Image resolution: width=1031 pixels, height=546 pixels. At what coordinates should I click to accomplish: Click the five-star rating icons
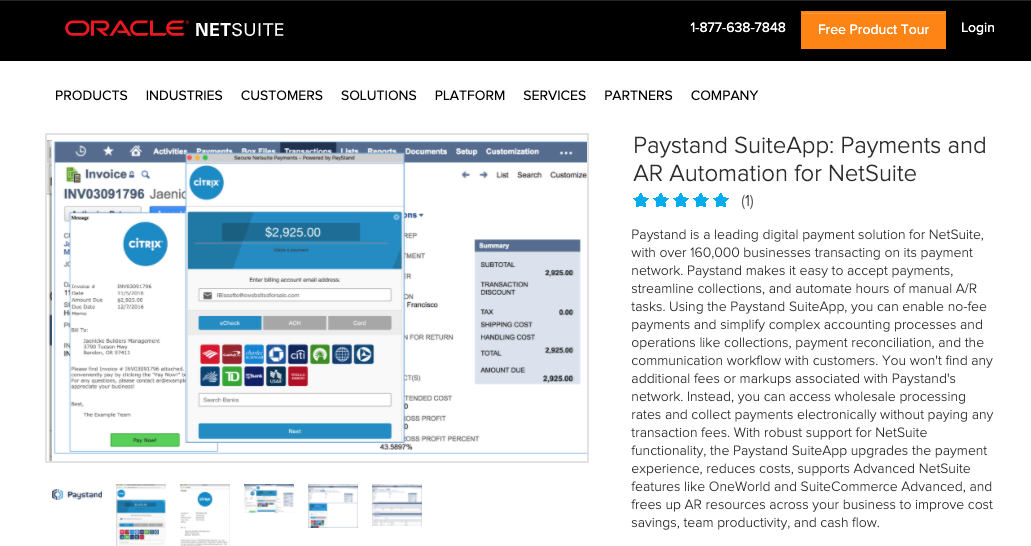coord(681,201)
